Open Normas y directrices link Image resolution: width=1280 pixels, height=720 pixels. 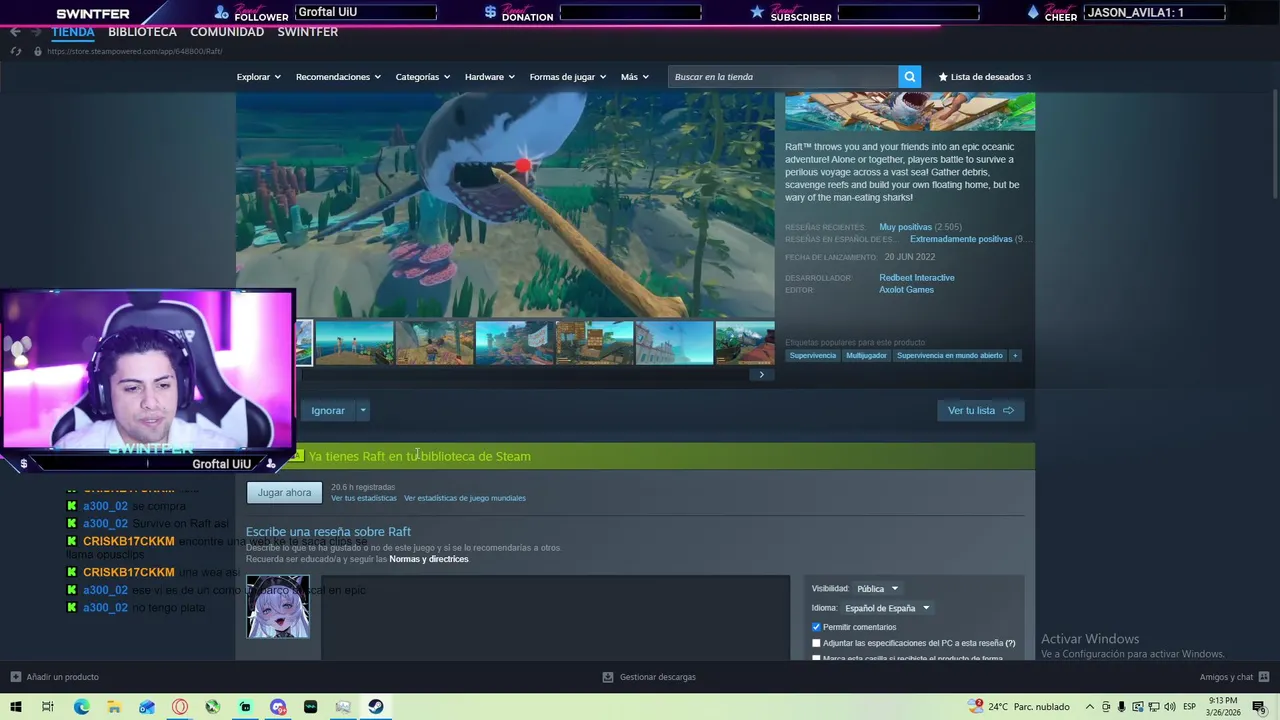[x=428, y=559]
